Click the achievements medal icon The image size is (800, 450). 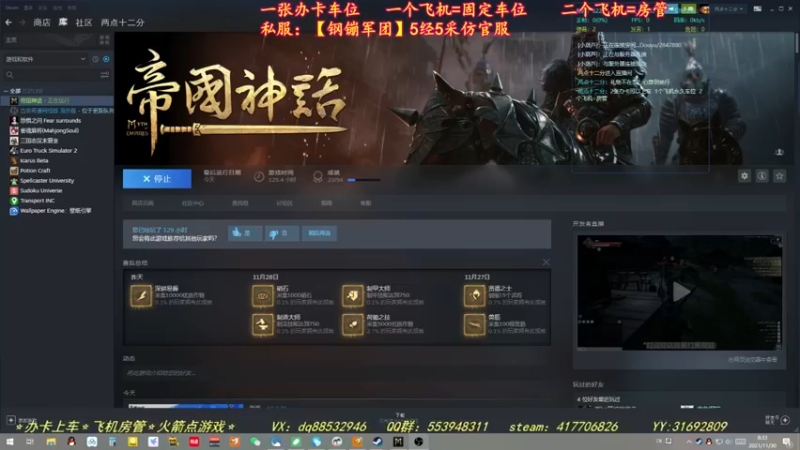(x=317, y=177)
